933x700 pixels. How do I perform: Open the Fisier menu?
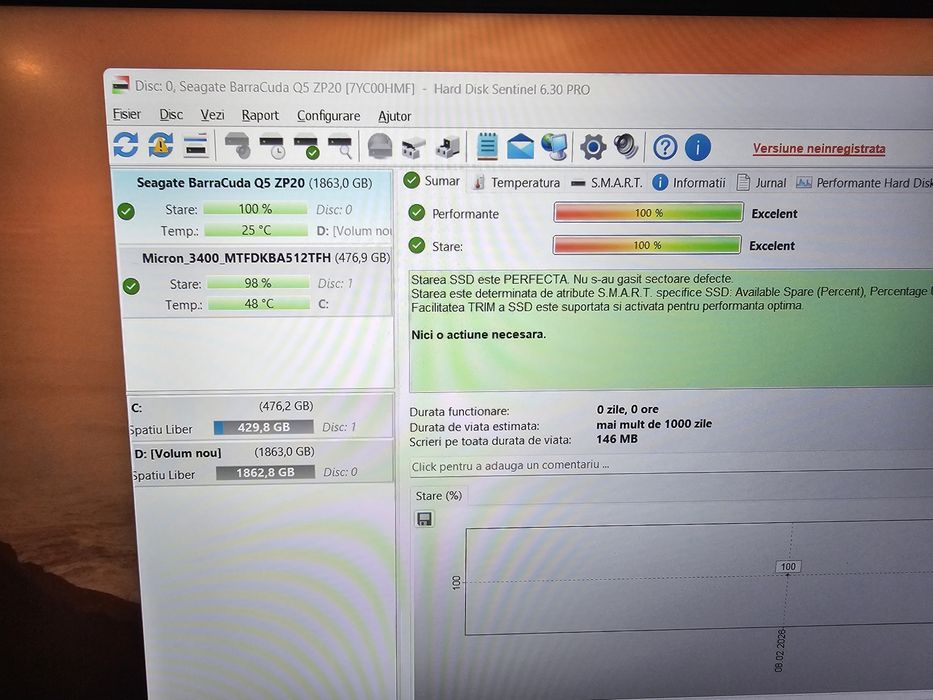pos(127,114)
